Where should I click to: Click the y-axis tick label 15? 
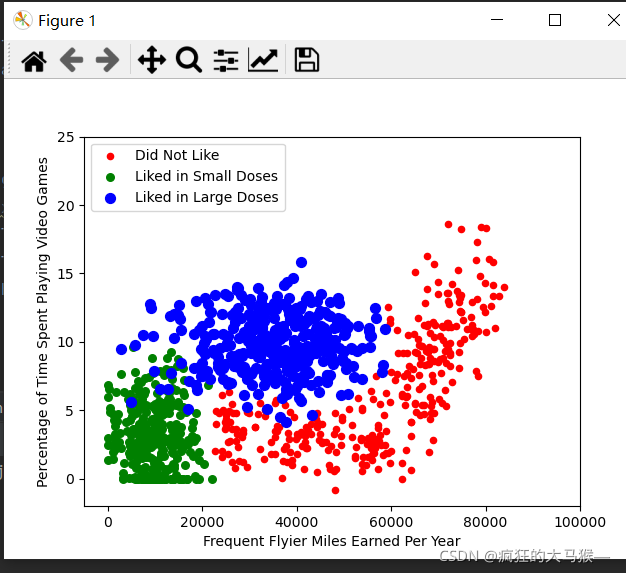pyautogui.click(x=66, y=274)
